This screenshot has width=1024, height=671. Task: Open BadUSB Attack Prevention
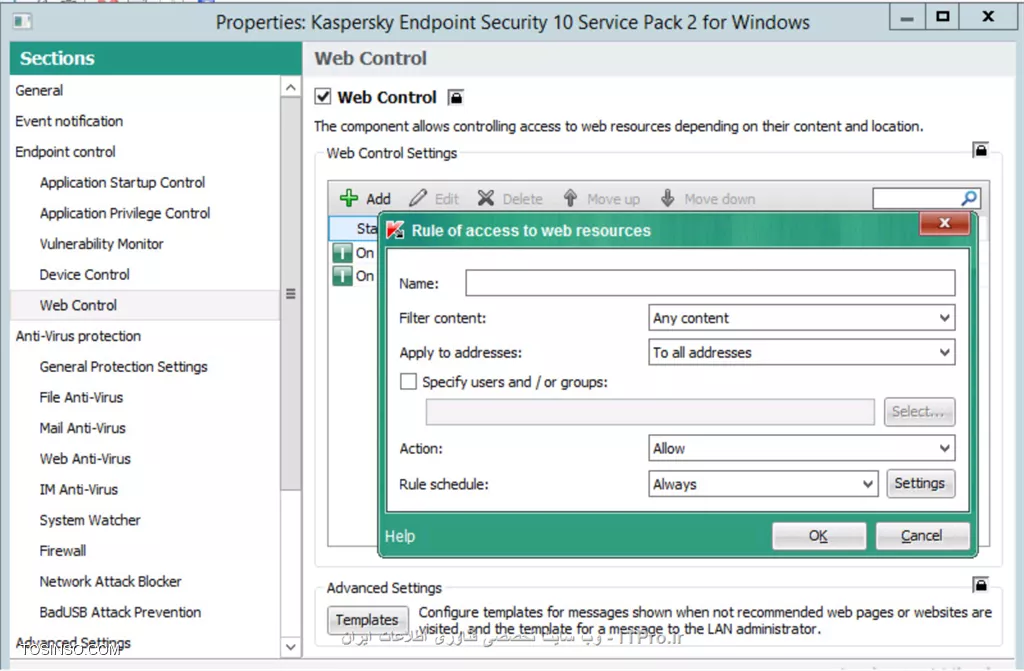coord(120,612)
